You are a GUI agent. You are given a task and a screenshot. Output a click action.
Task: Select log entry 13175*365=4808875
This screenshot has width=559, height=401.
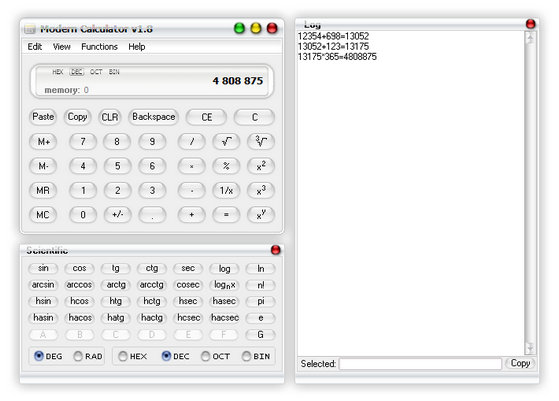pos(337,57)
